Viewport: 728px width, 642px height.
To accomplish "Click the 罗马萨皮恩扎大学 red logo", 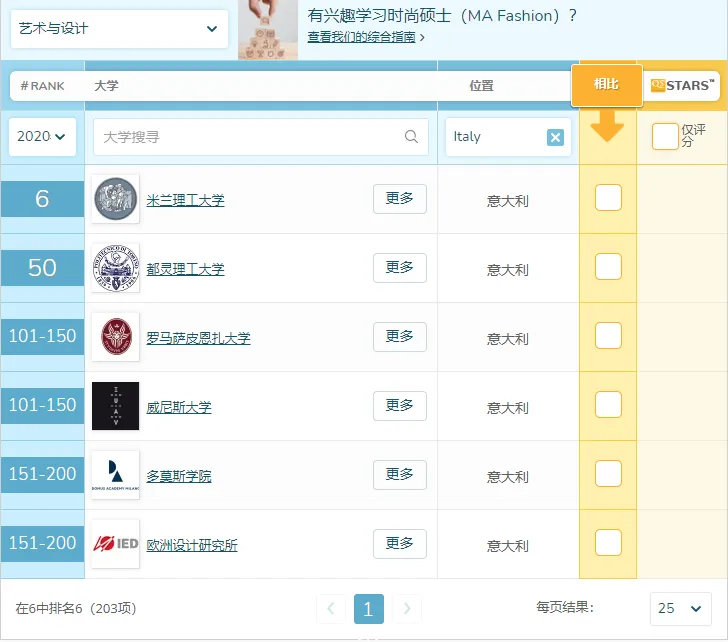I will tap(116, 337).
